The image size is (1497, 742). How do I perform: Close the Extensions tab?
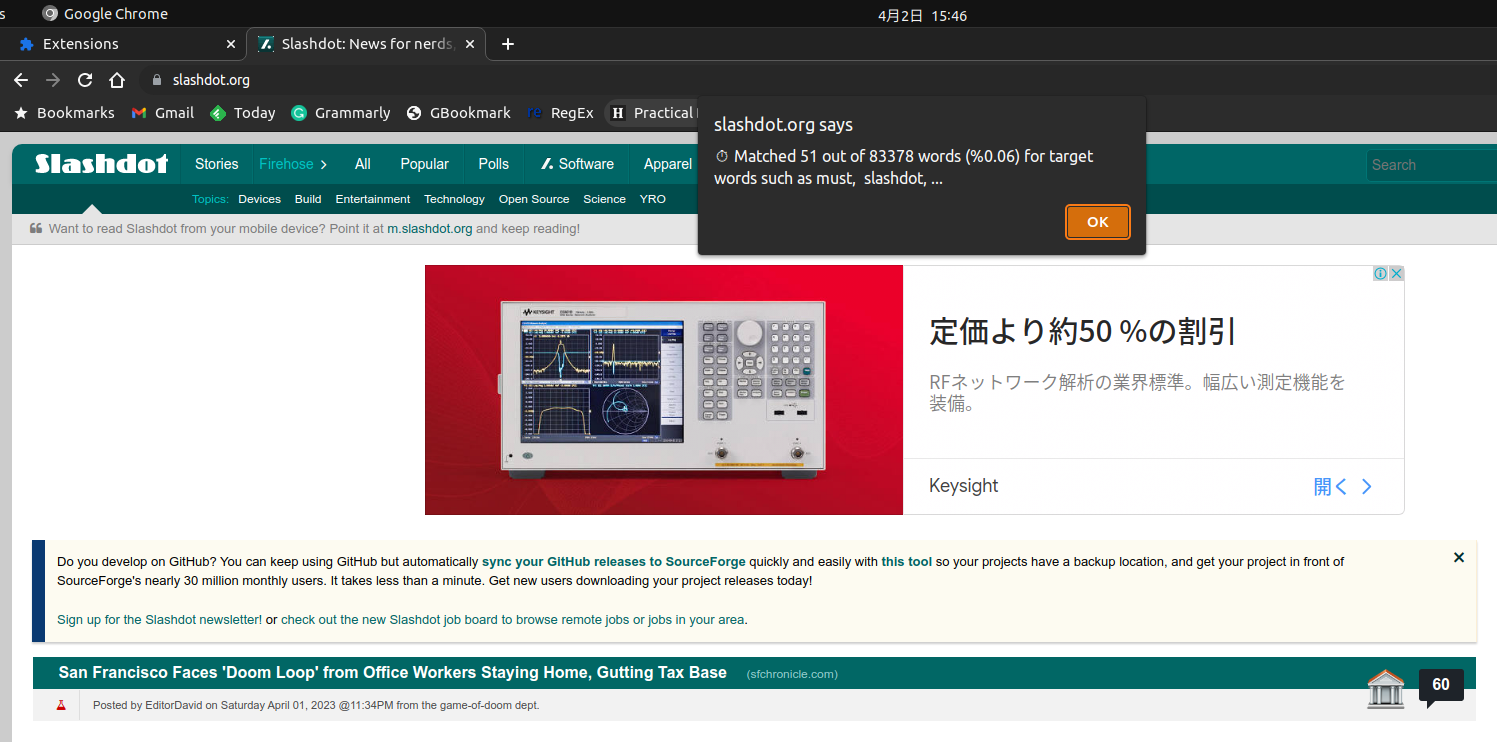231,44
